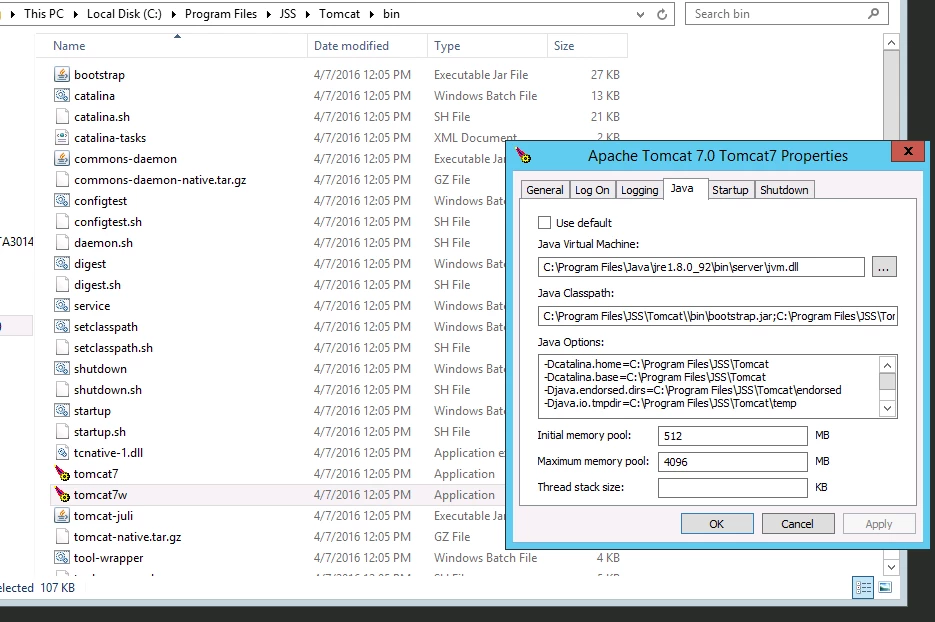Tick the Use default checkbox
This screenshot has width=935, height=622.
(x=544, y=222)
